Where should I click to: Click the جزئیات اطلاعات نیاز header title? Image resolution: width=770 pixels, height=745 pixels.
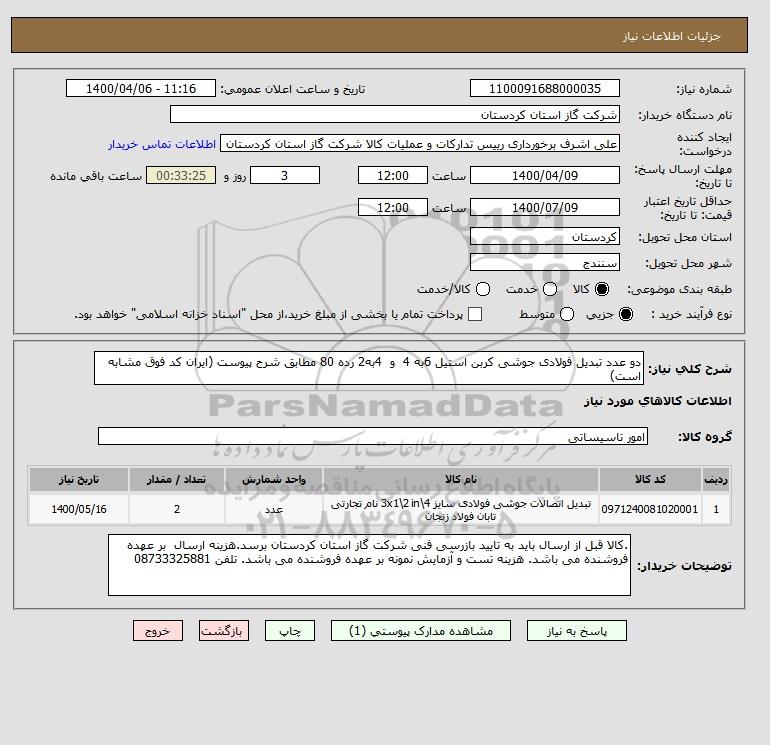[671, 36]
